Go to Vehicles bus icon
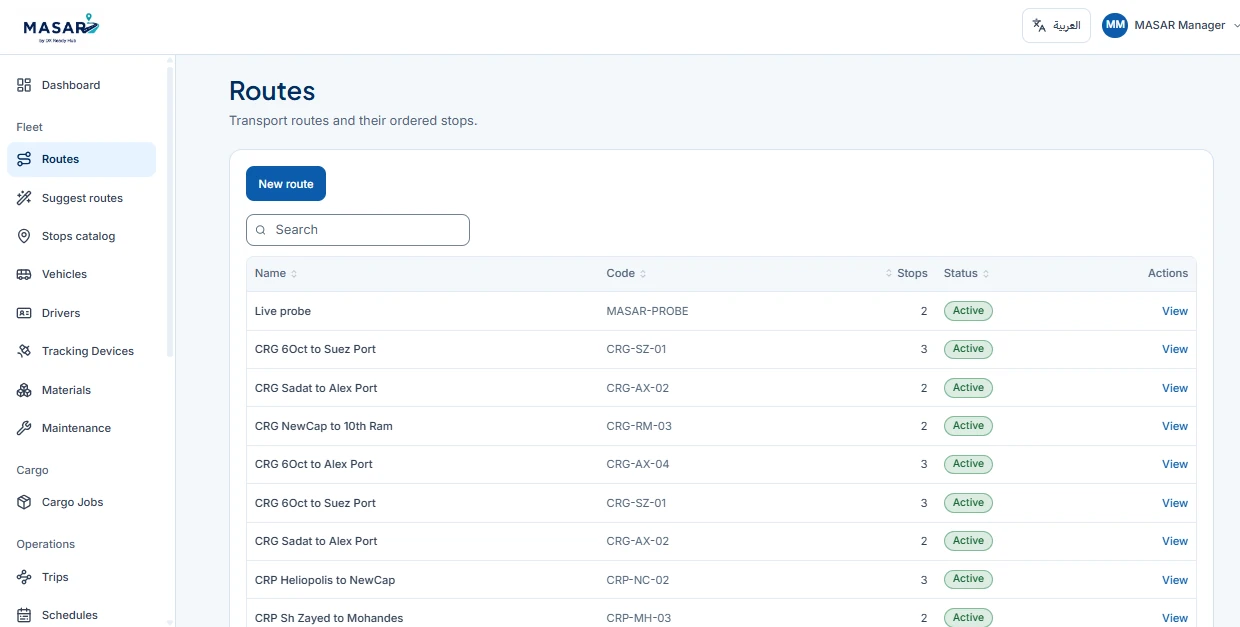The image size is (1240, 627). (24, 274)
